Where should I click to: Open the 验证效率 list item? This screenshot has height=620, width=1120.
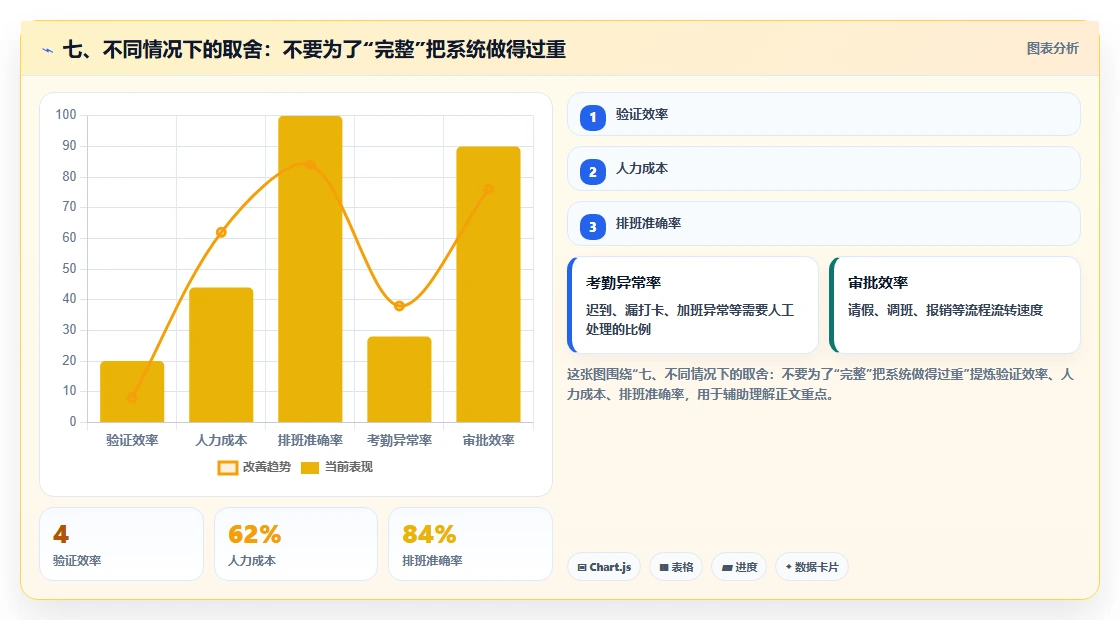coord(824,114)
